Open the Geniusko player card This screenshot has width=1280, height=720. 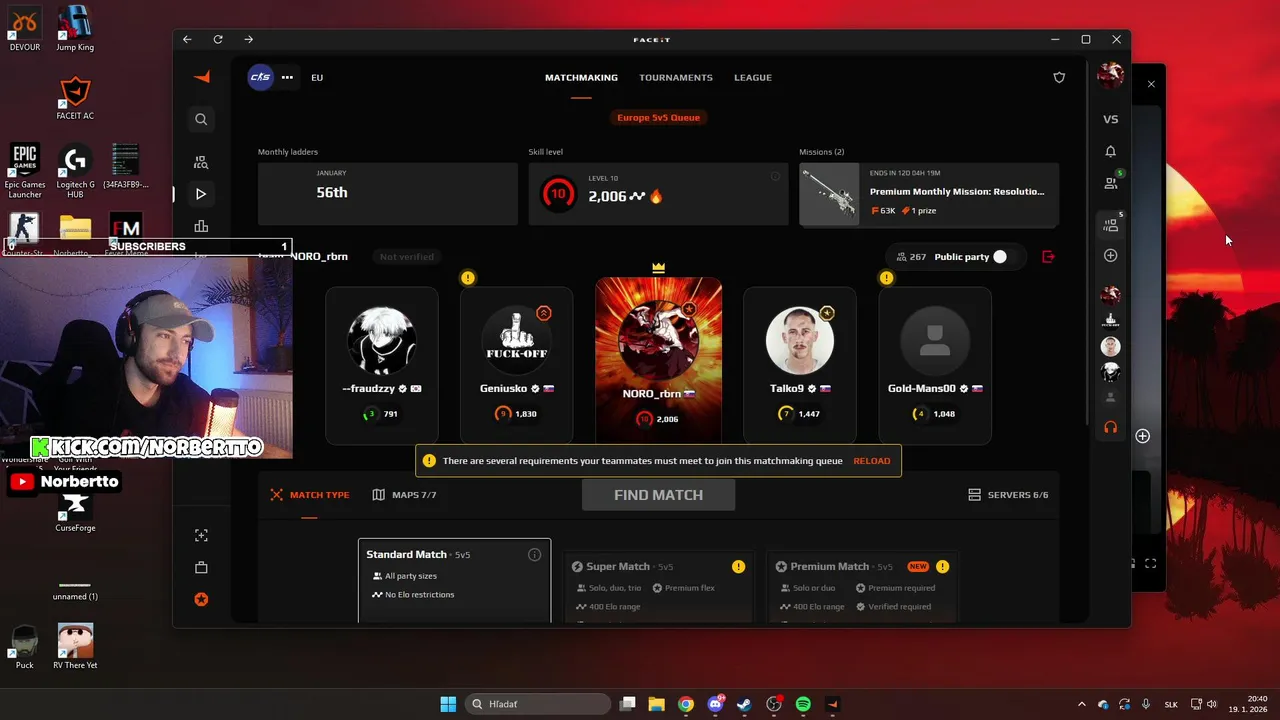(x=517, y=365)
